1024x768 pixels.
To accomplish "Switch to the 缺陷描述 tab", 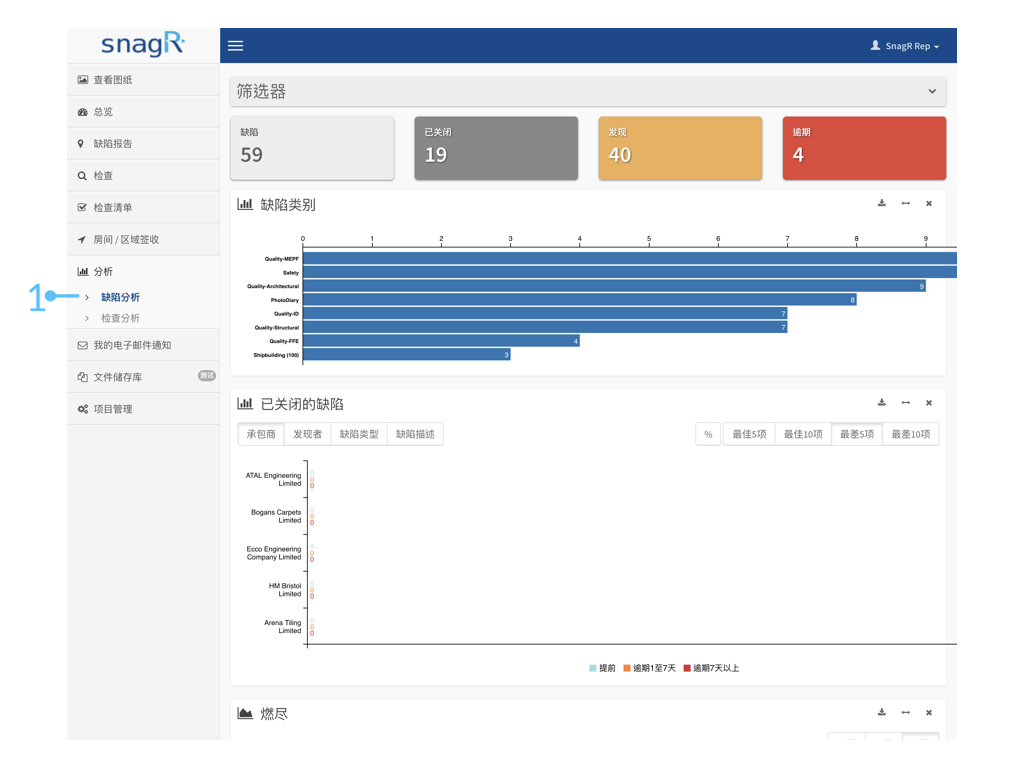I will tap(415, 434).
